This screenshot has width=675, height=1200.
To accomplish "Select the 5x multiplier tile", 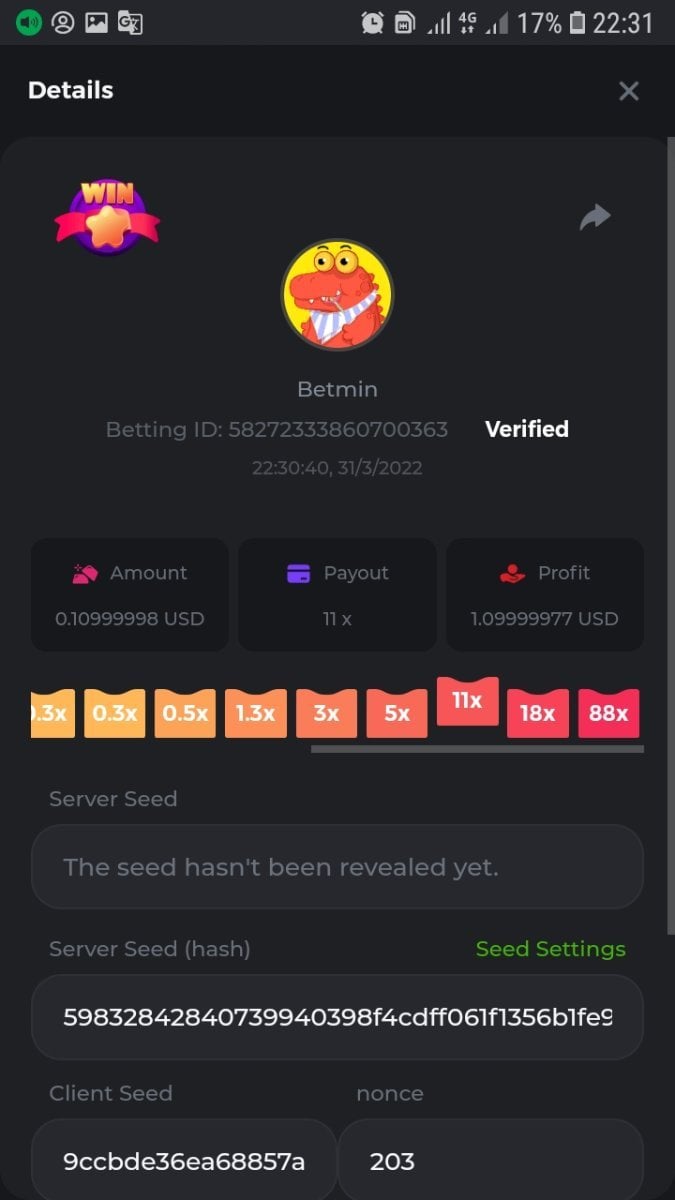I will pos(397,713).
